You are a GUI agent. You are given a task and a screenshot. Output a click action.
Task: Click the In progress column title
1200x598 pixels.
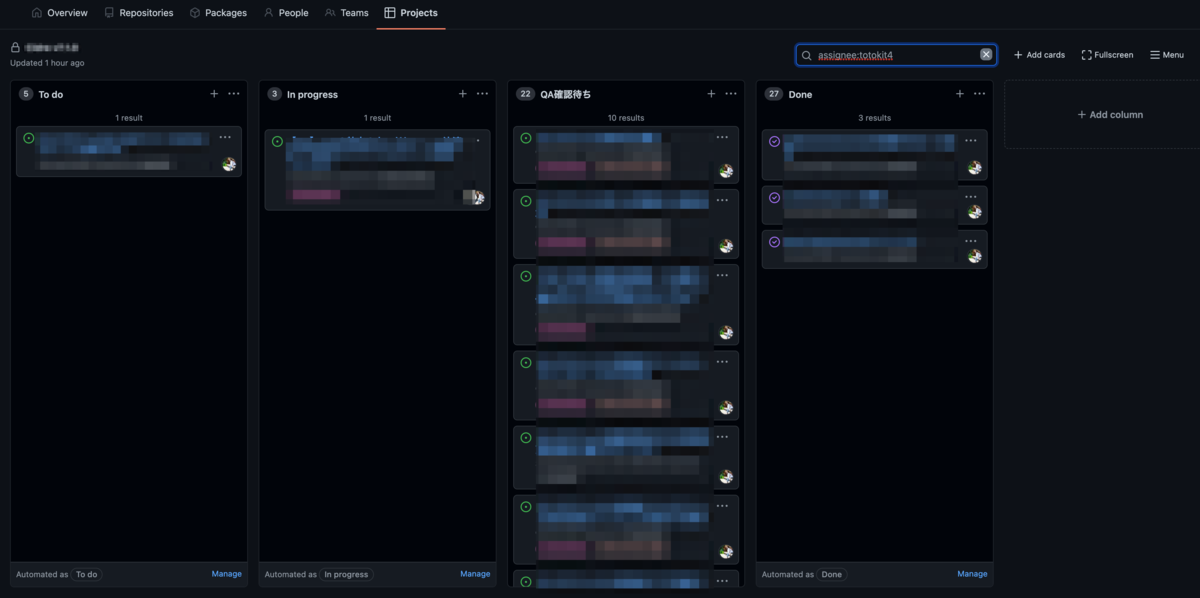[x=312, y=95]
